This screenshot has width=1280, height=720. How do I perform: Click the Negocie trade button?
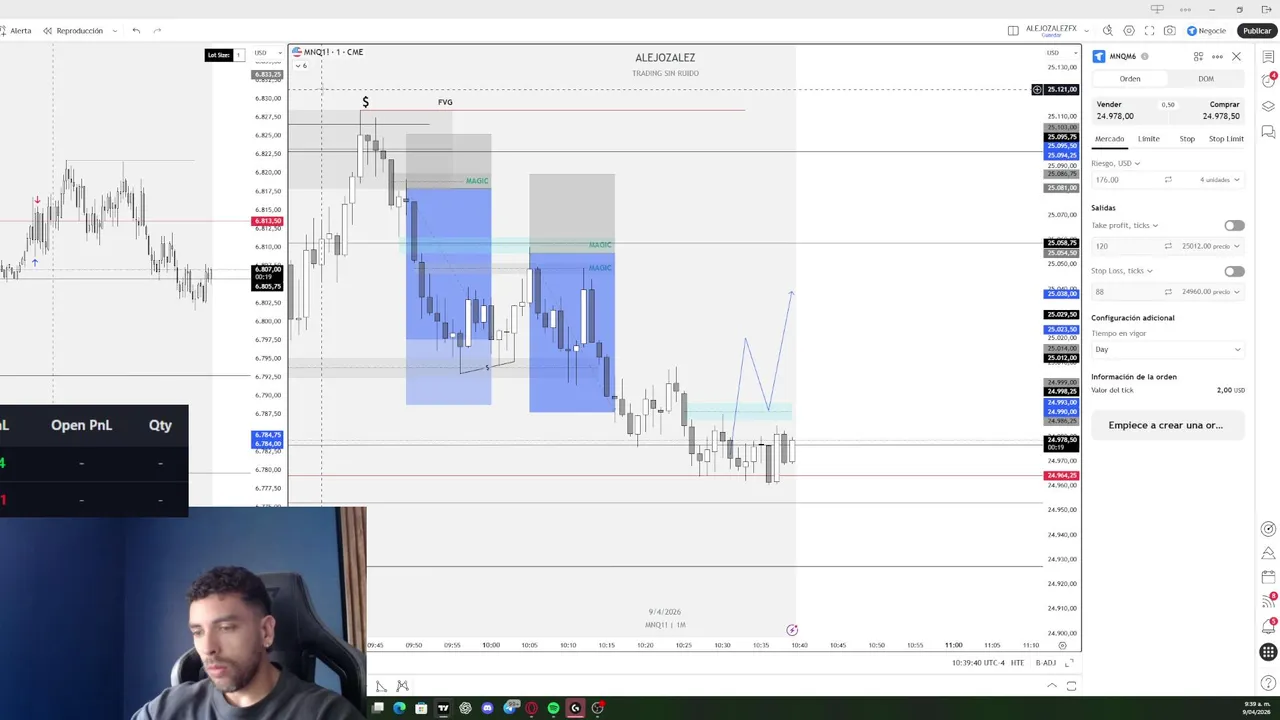pyautogui.click(x=1207, y=31)
